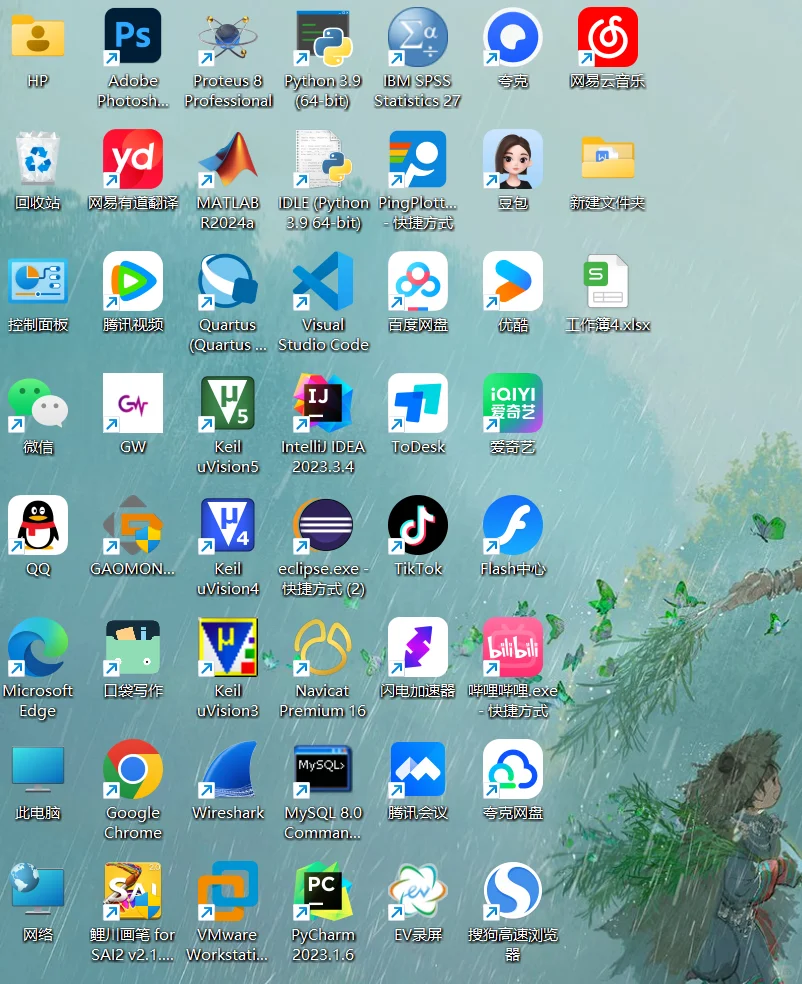Open 微信 WeChat icon
This screenshot has width=802, height=984.
pyautogui.click(x=38, y=403)
